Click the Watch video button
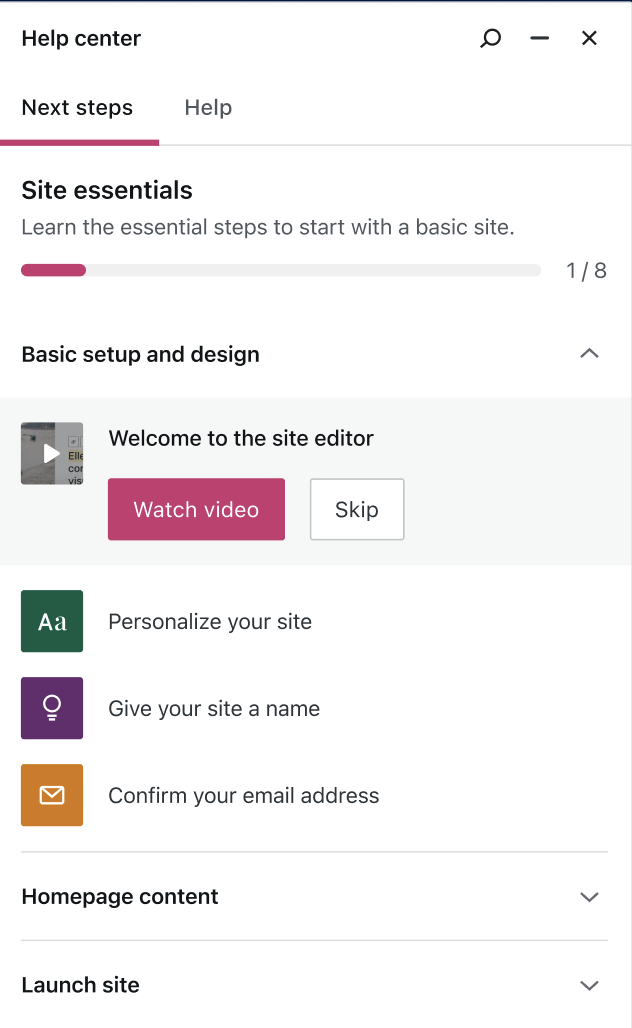Screen dimensions: 632x1028 point(197,509)
